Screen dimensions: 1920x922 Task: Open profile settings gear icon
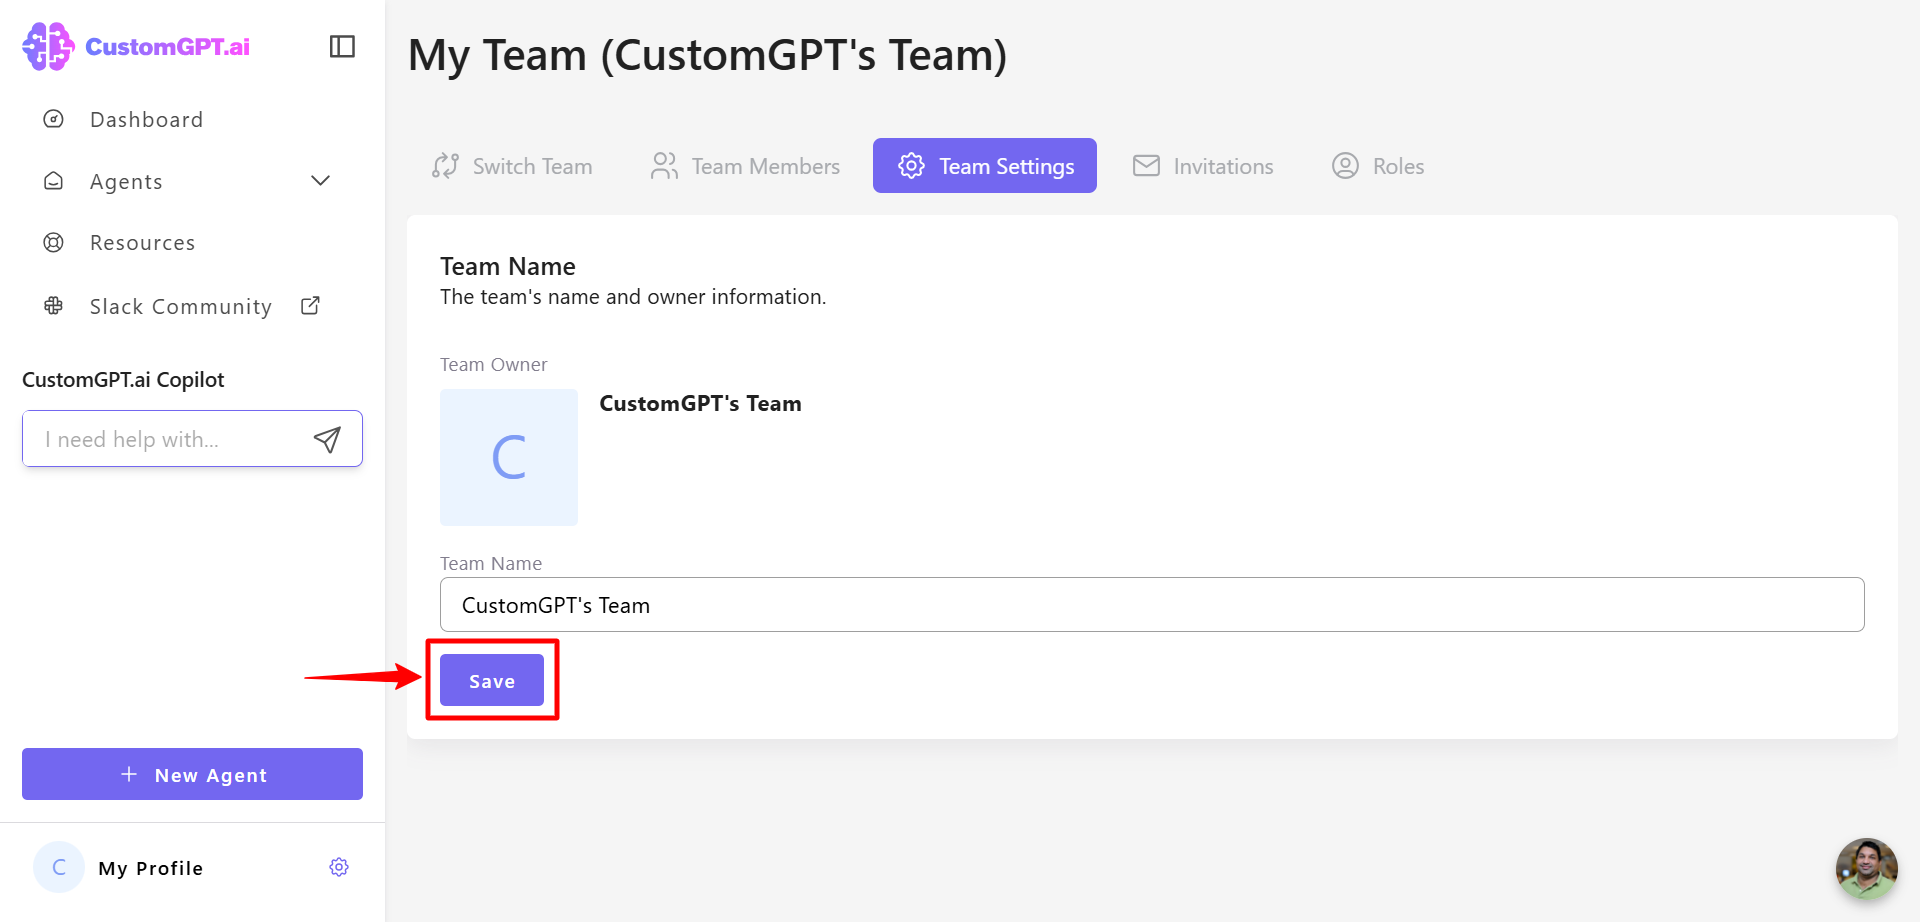(x=339, y=867)
